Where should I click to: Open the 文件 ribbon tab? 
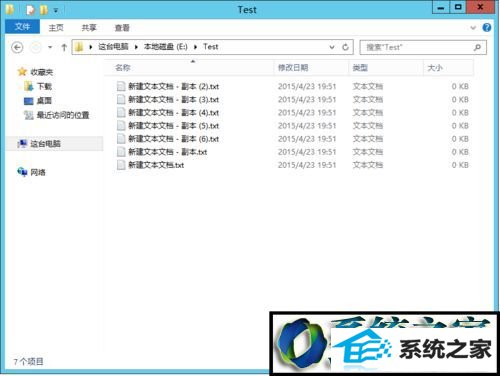pos(22,27)
